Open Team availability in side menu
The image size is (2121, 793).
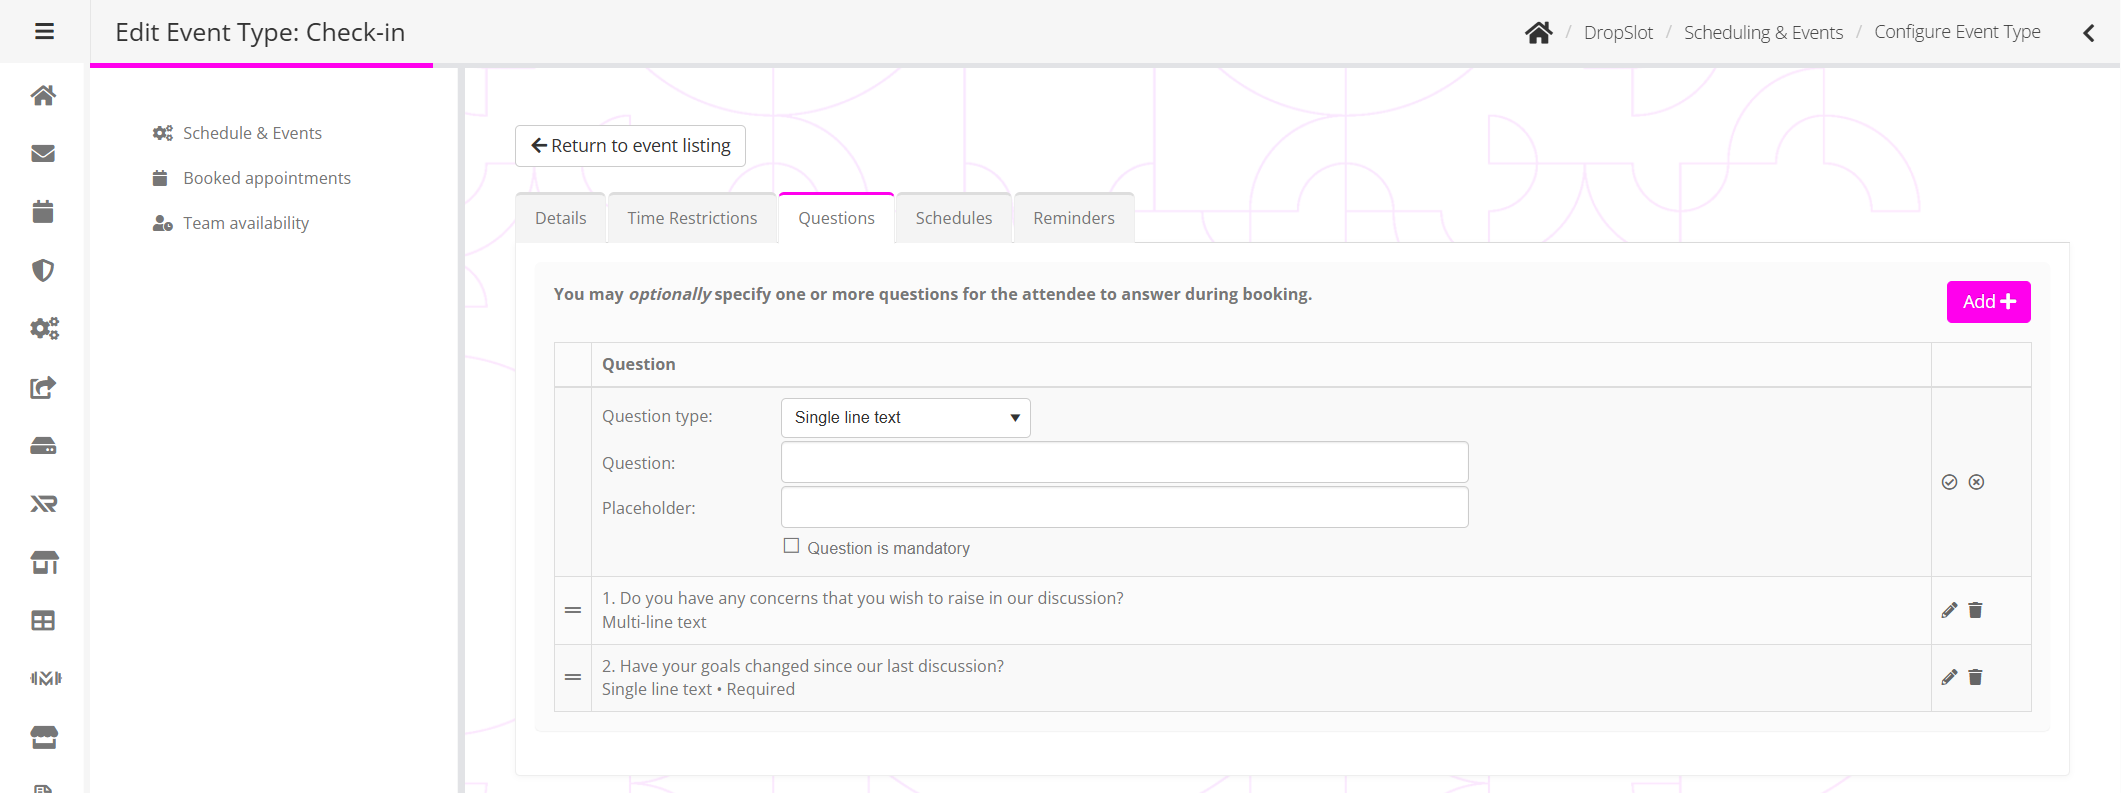[245, 223]
